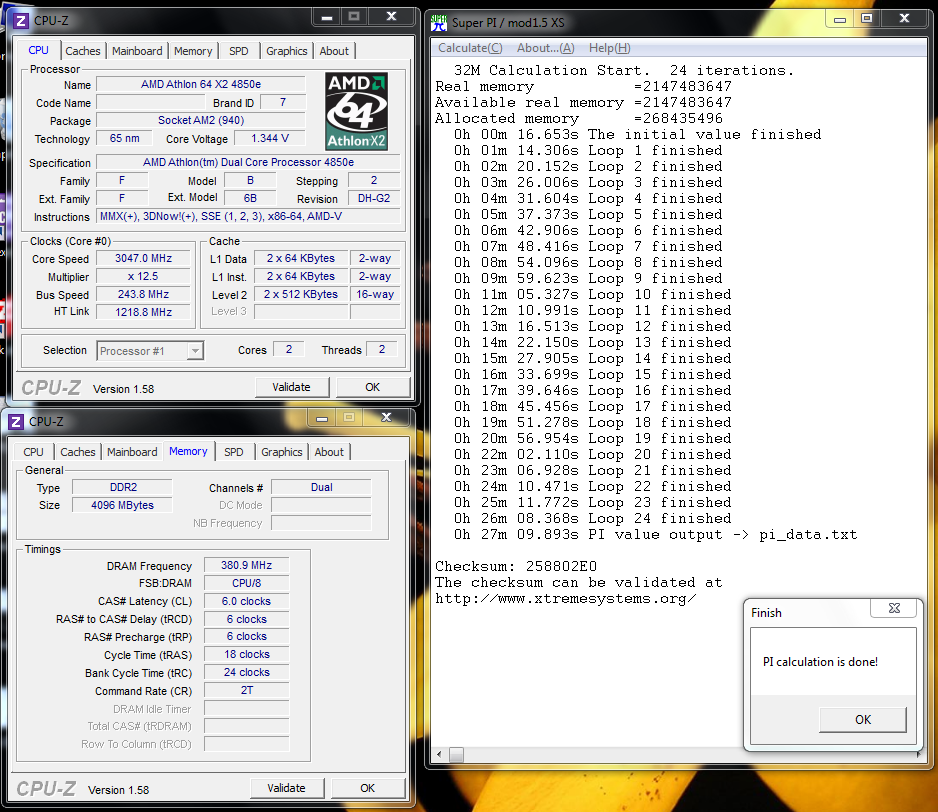938x812 pixels.
Task: Click the Cycle Time value 18 clocks
Action: click(246, 655)
